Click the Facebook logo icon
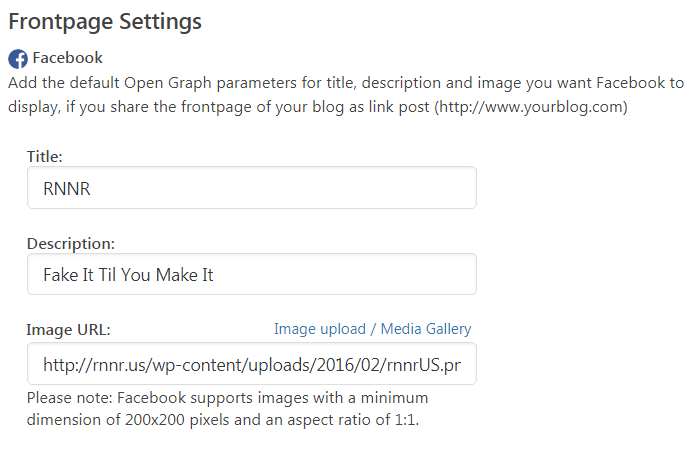 pyautogui.click(x=18, y=59)
